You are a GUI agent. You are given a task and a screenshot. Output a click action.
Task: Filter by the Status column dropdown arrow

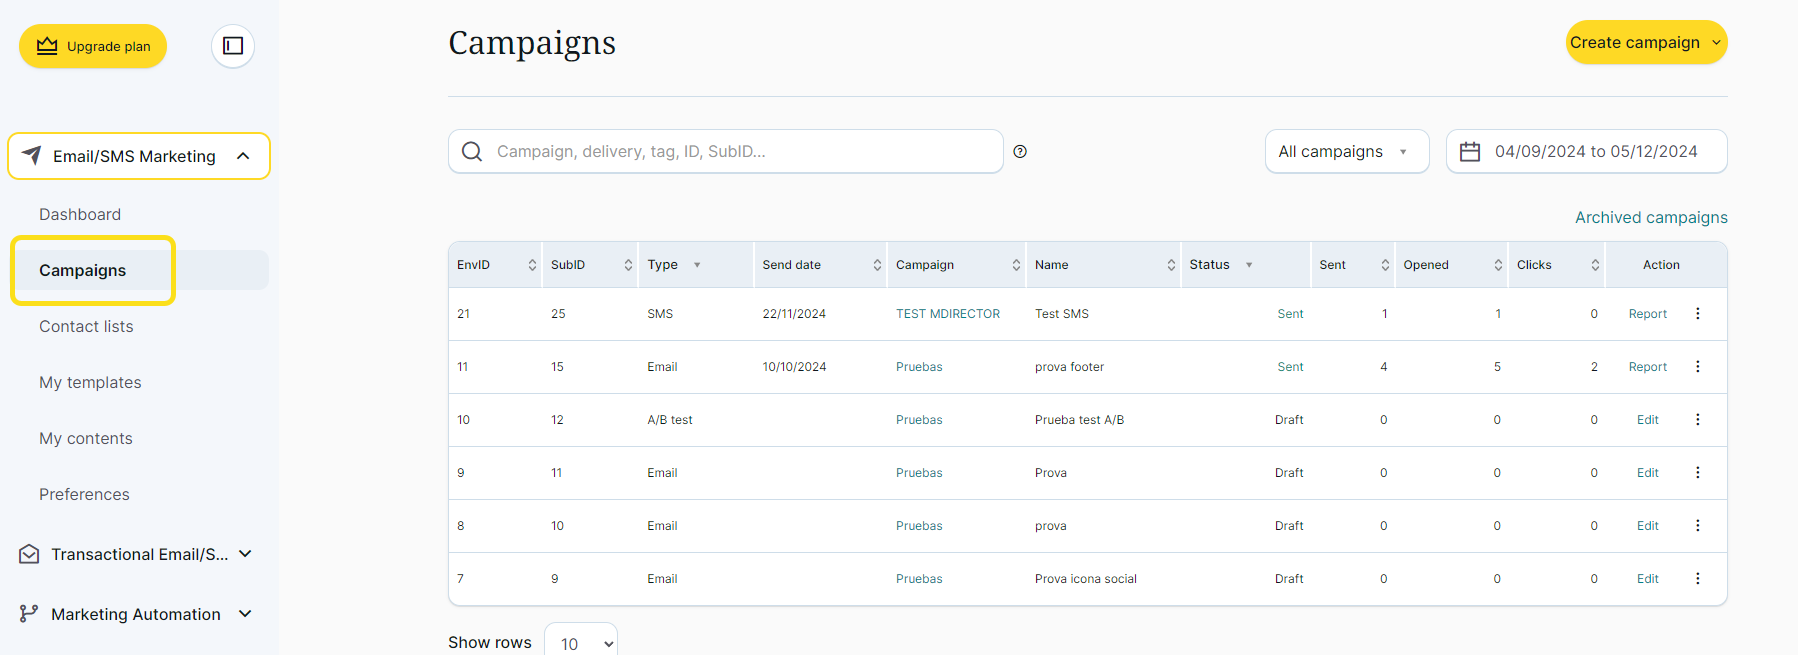(1249, 265)
